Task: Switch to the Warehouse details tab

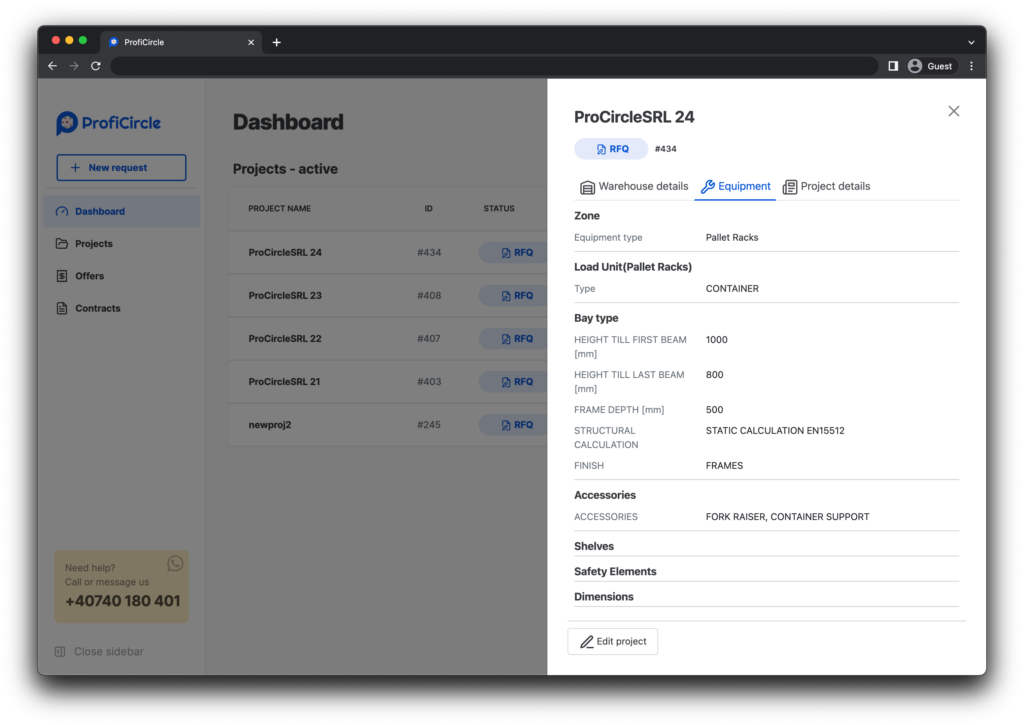Action: point(634,187)
